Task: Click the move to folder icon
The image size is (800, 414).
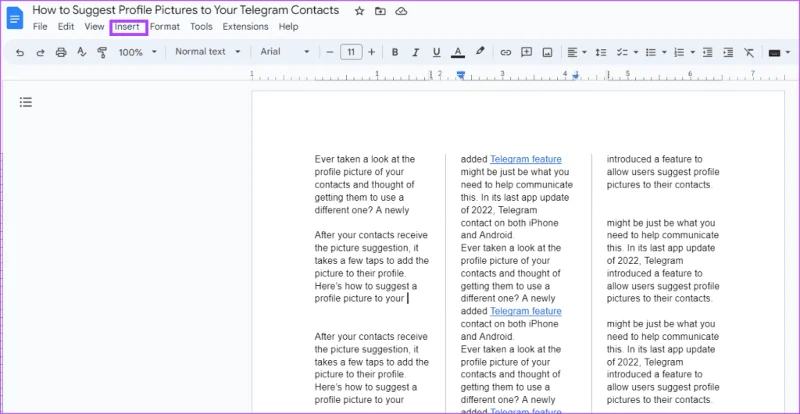Action: coord(380,11)
